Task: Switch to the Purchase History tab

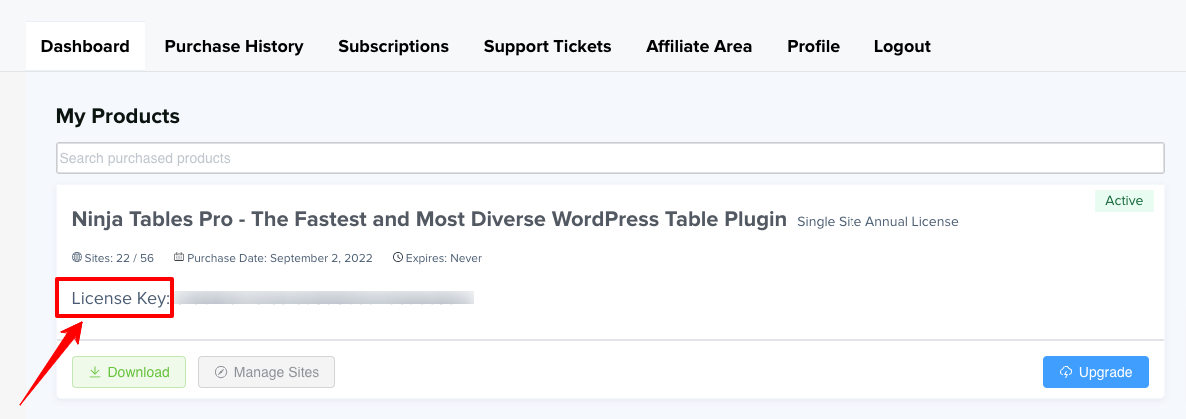Action: (x=234, y=46)
